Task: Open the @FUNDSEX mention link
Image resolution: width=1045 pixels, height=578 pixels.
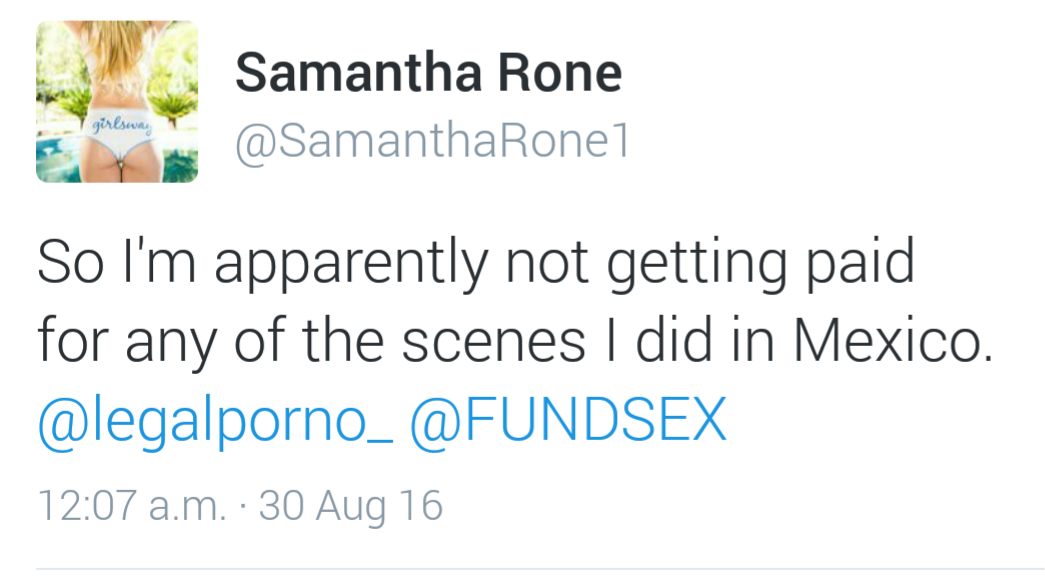Action: point(568,422)
